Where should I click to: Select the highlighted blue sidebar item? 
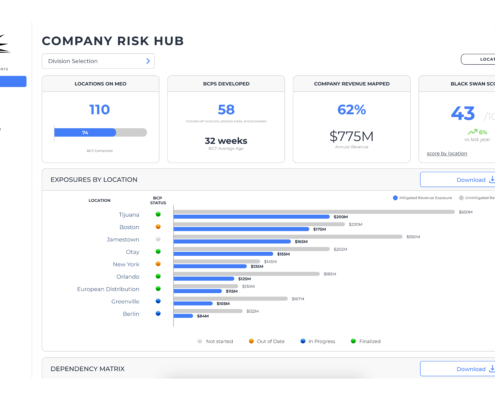(13, 82)
